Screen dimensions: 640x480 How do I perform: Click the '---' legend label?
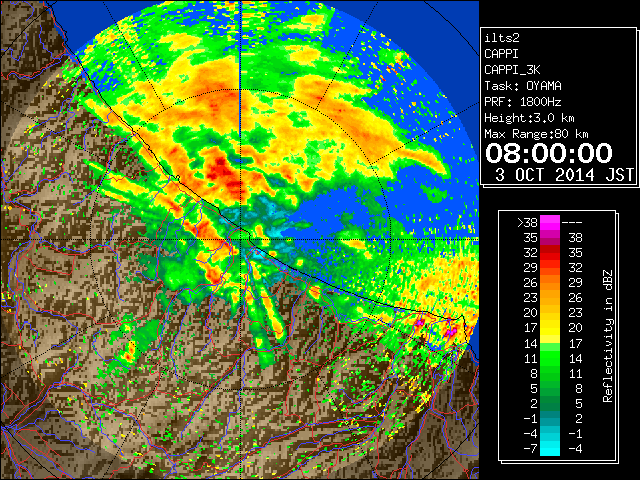click(572, 223)
